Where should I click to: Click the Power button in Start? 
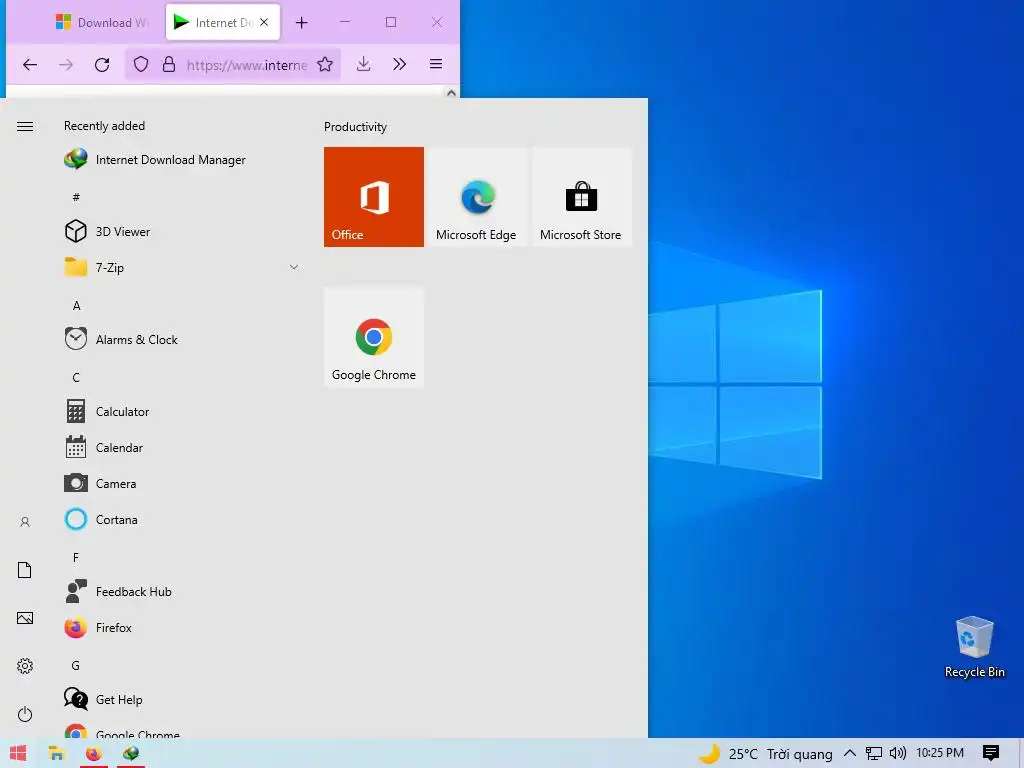click(x=25, y=714)
